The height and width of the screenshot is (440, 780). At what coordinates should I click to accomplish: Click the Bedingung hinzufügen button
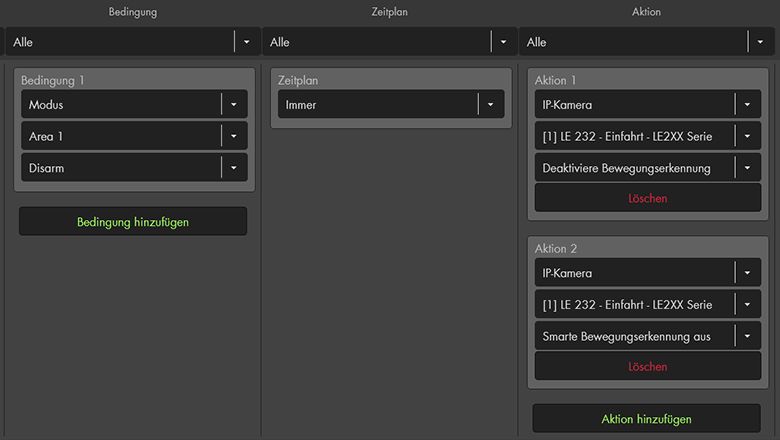(133, 222)
